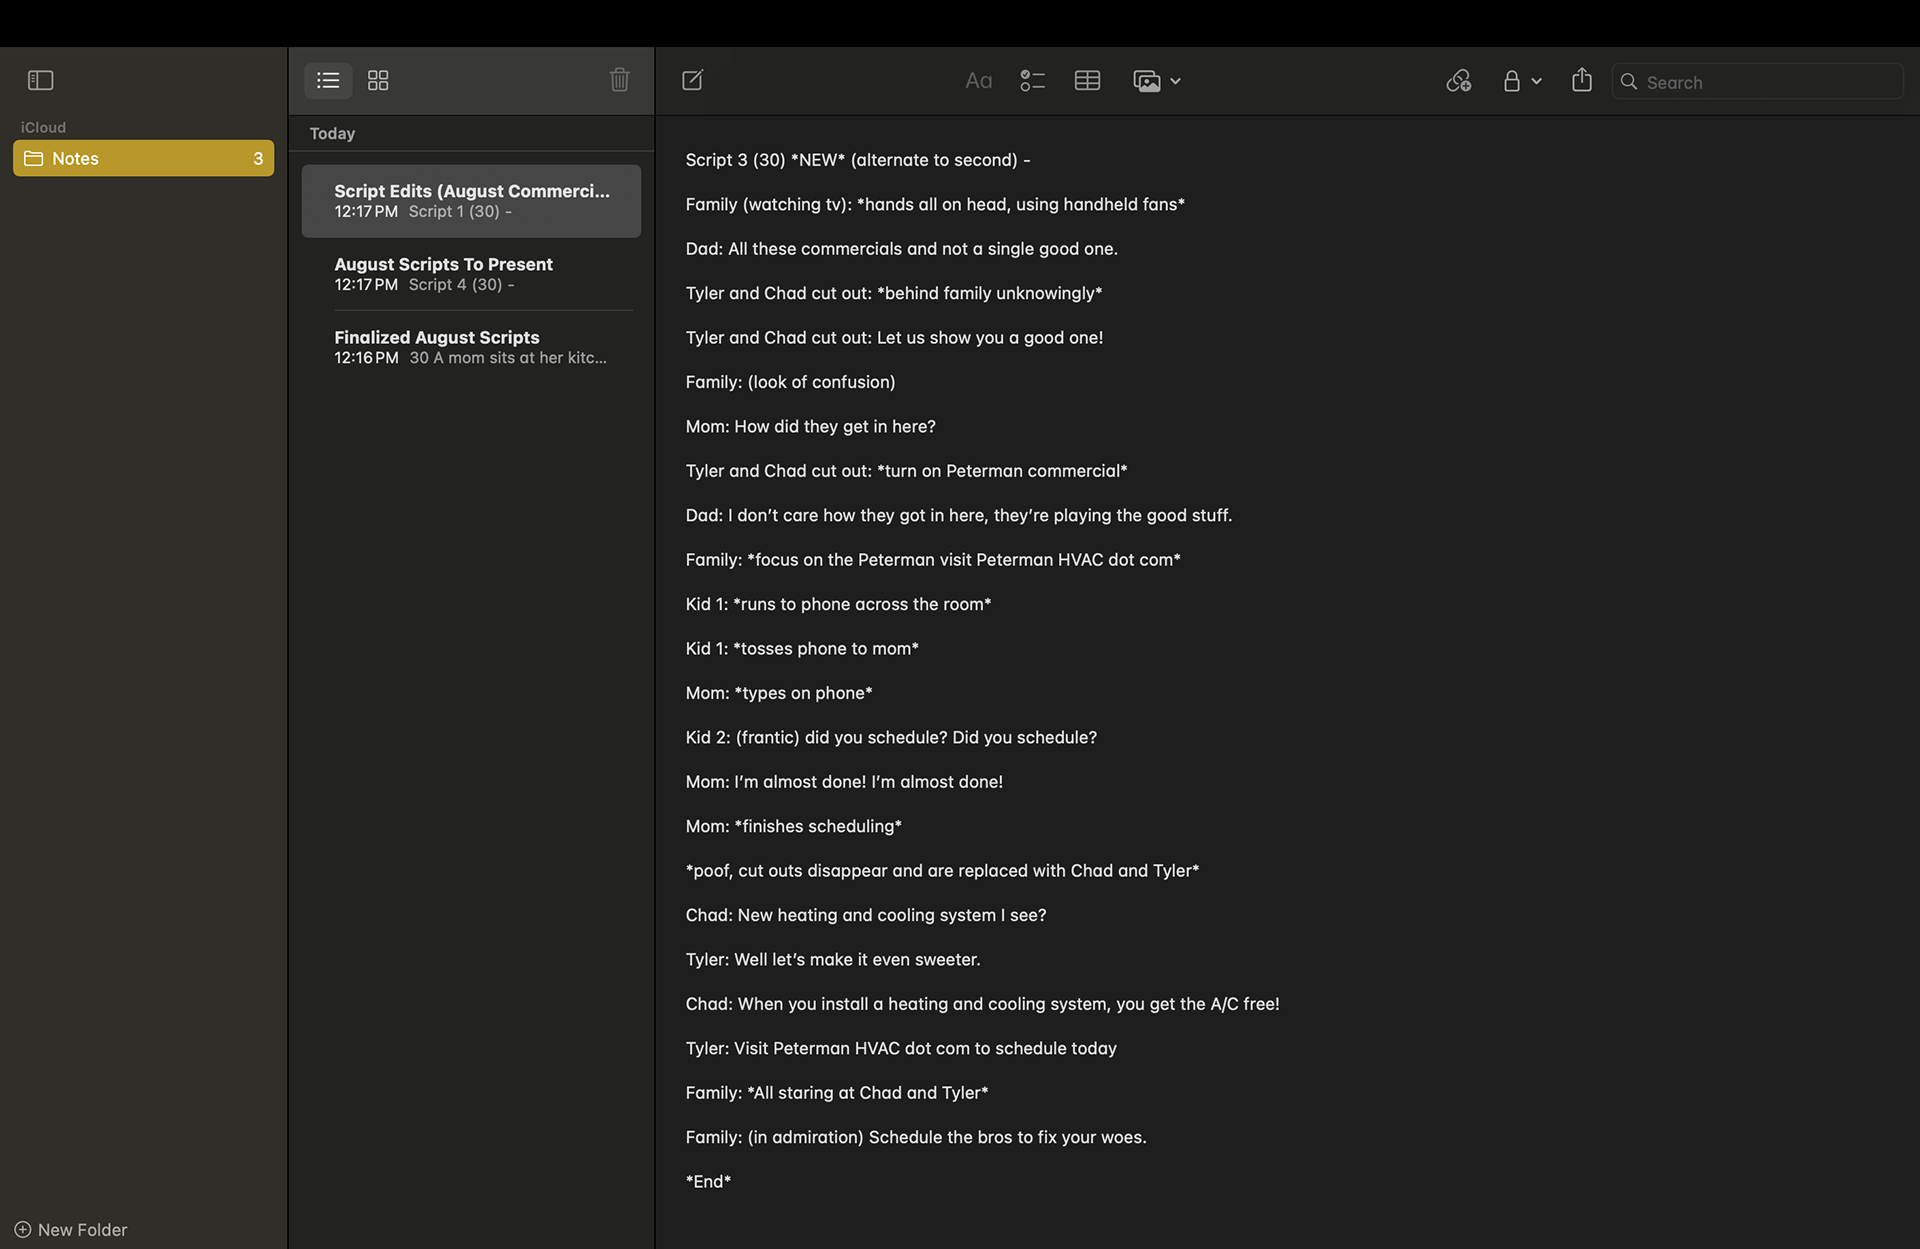Click the share icon
The height and width of the screenshot is (1249, 1920).
tap(1581, 80)
